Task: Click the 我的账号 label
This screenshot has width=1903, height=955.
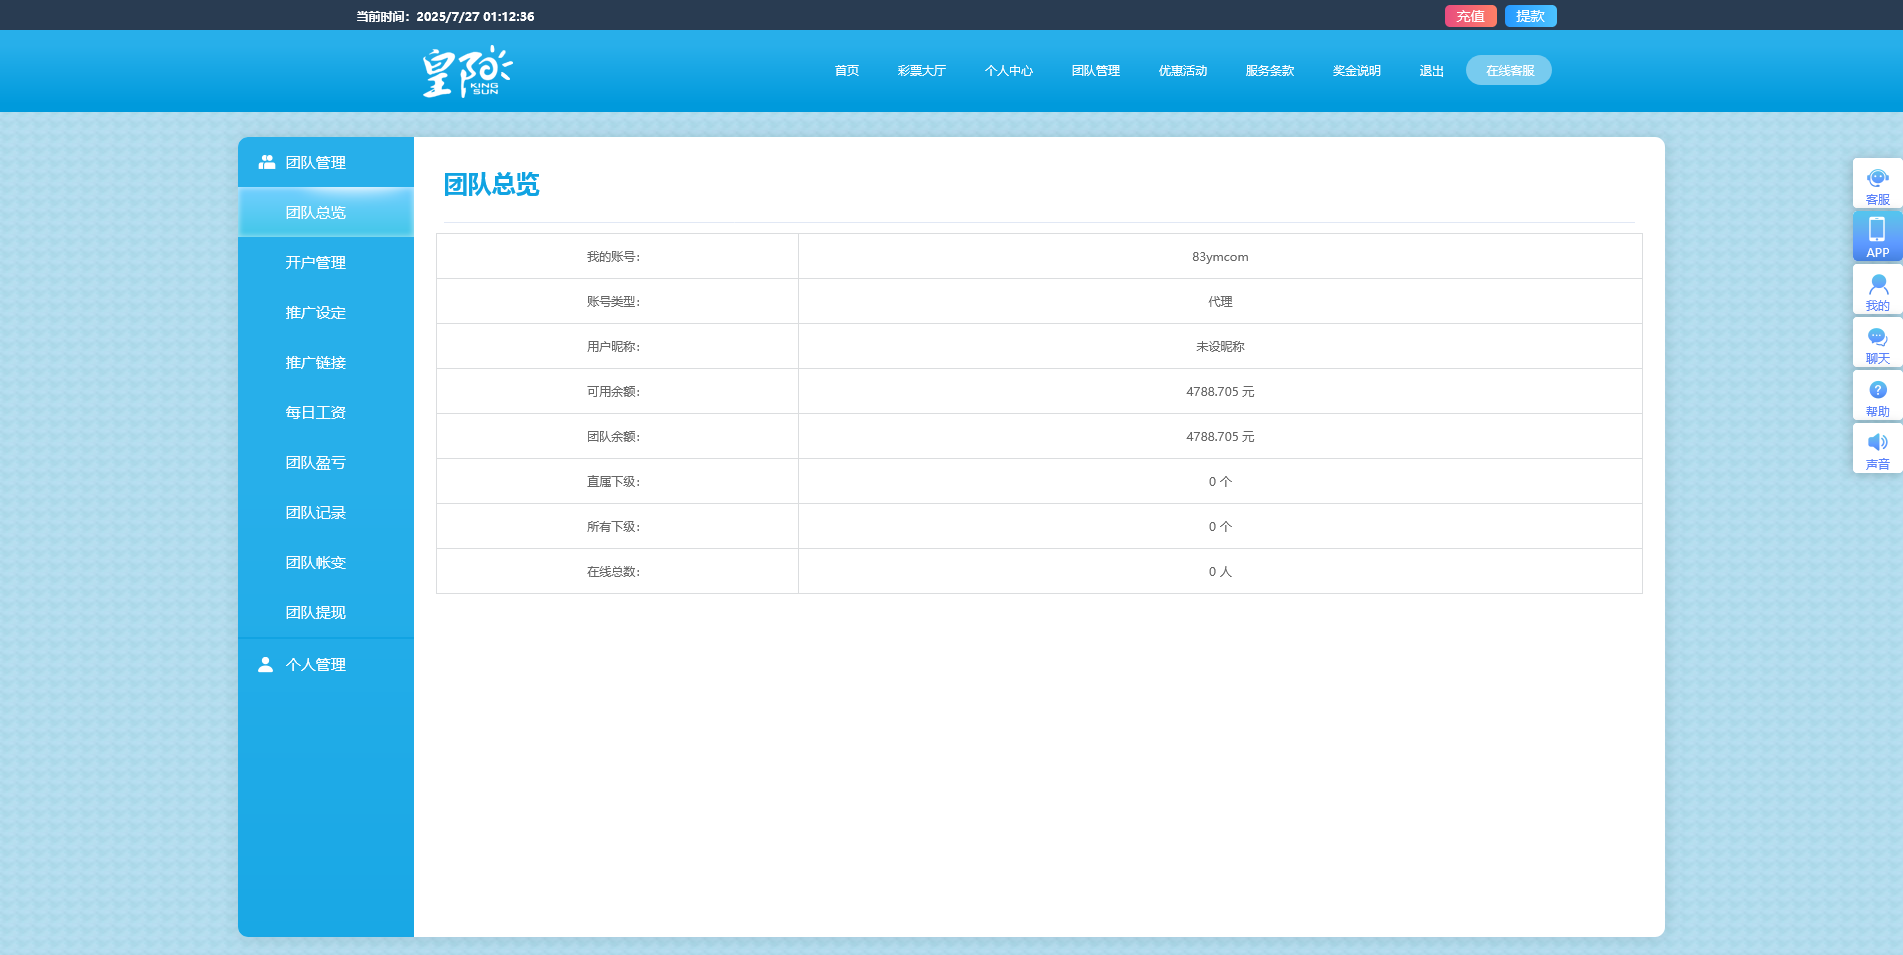Action: click(x=613, y=257)
